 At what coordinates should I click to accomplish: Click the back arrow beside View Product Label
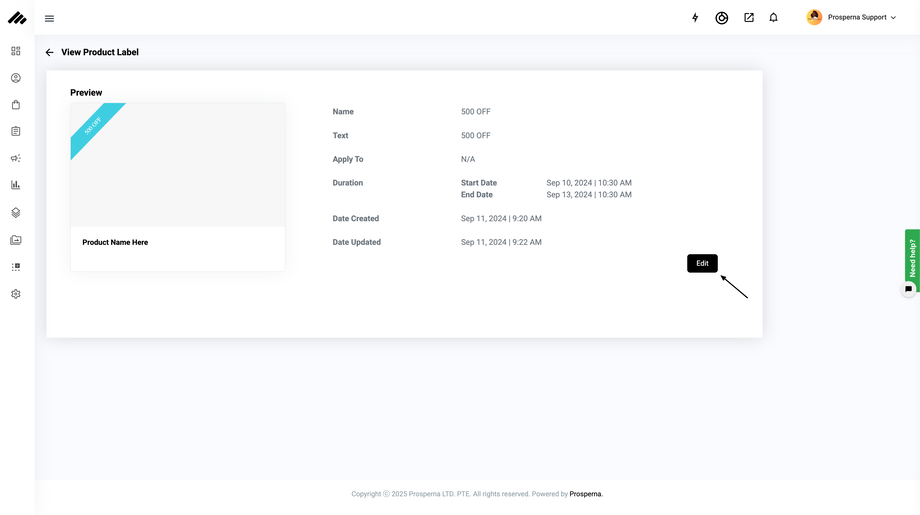pyautogui.click(x=49, y=52)
